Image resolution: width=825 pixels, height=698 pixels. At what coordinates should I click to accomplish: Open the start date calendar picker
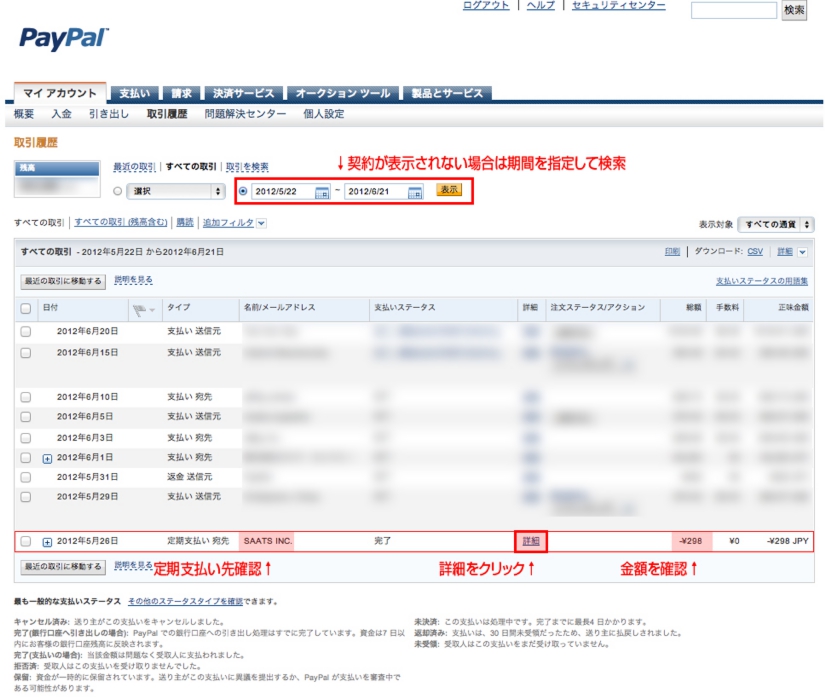click(322, 192)
